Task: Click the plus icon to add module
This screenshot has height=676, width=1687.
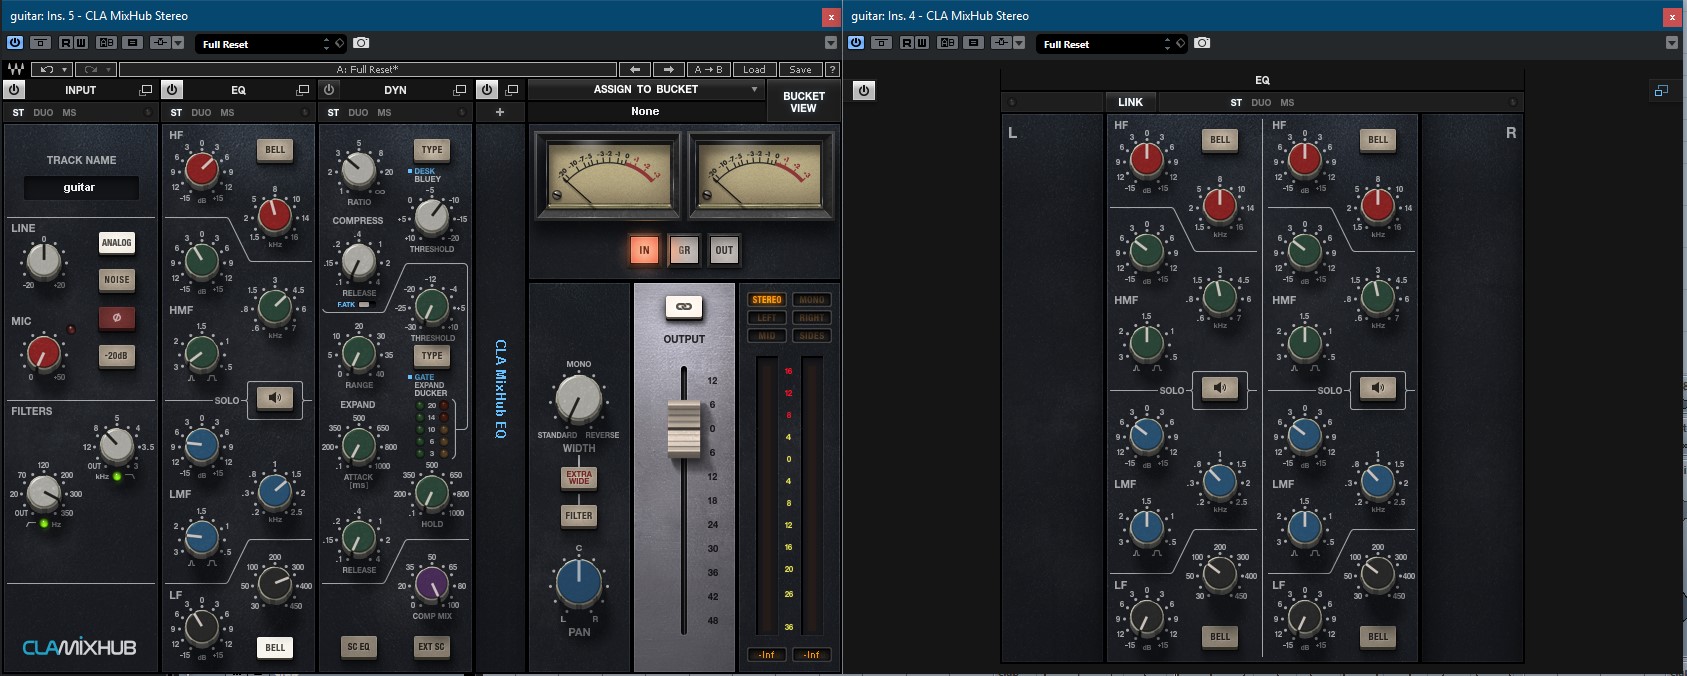Action: coord(500,112)
